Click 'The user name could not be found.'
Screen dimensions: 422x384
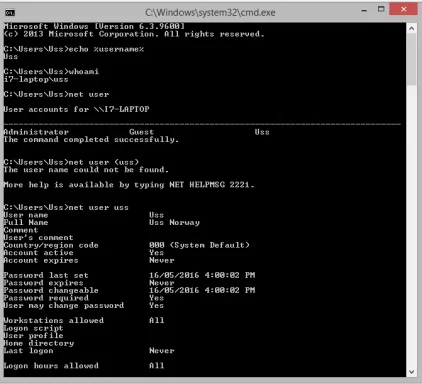coord(86,170)
